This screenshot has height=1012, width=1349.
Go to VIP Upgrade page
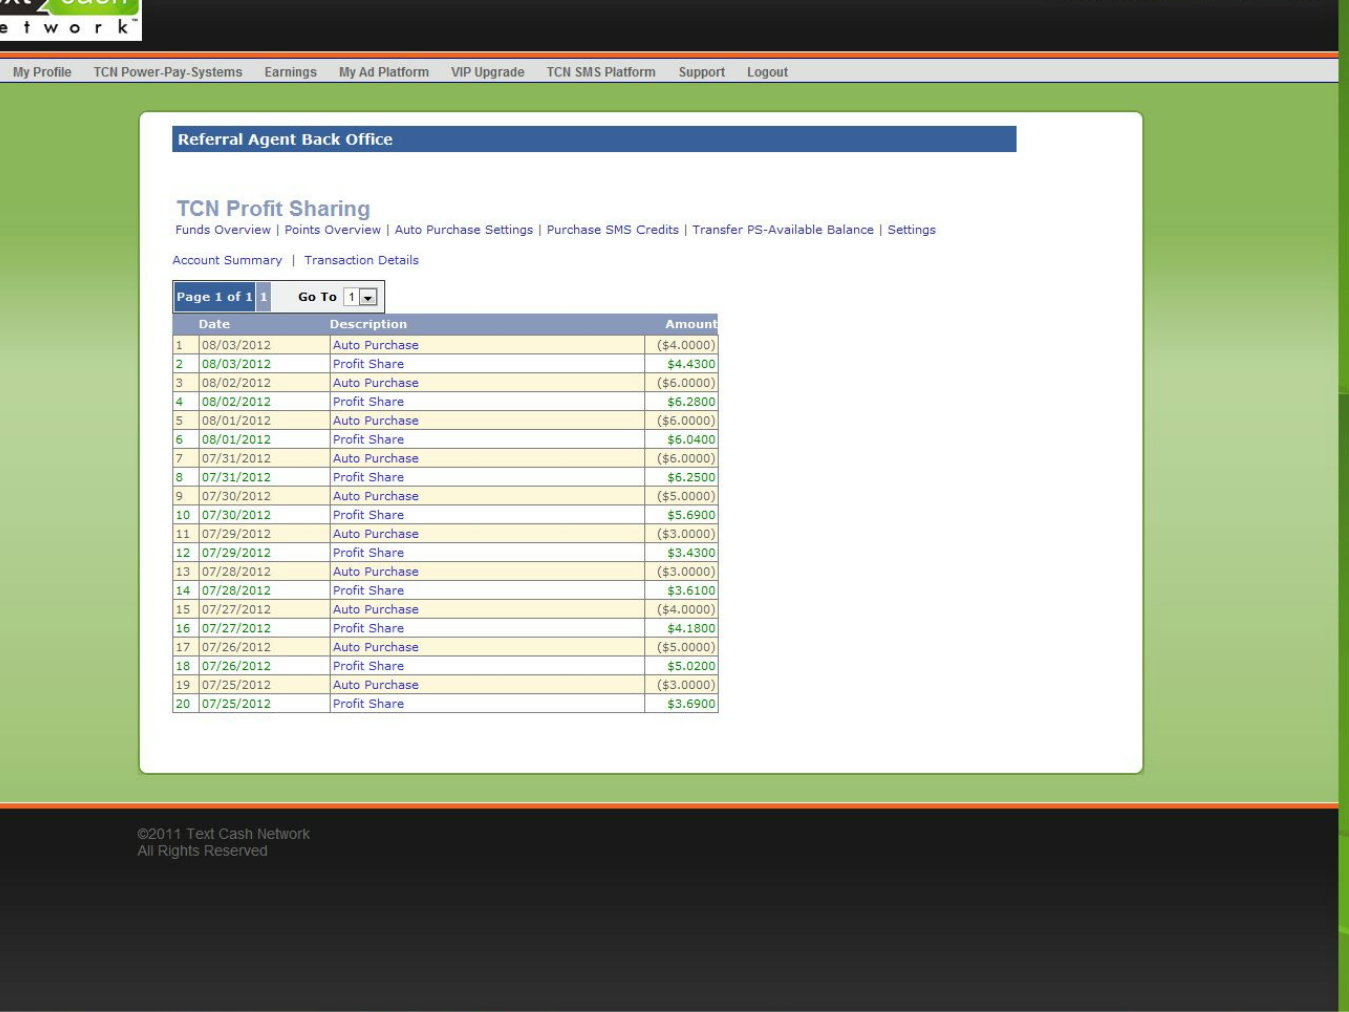[487, 72]
